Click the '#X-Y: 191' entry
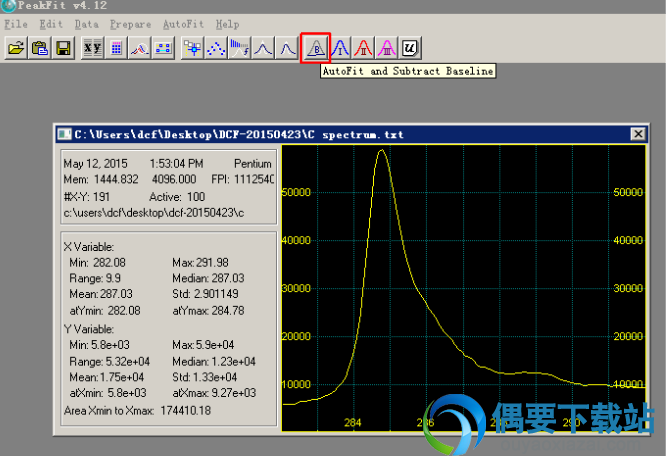Image resolution: width=666 pixels, height=456 pixels. (87, 197)
